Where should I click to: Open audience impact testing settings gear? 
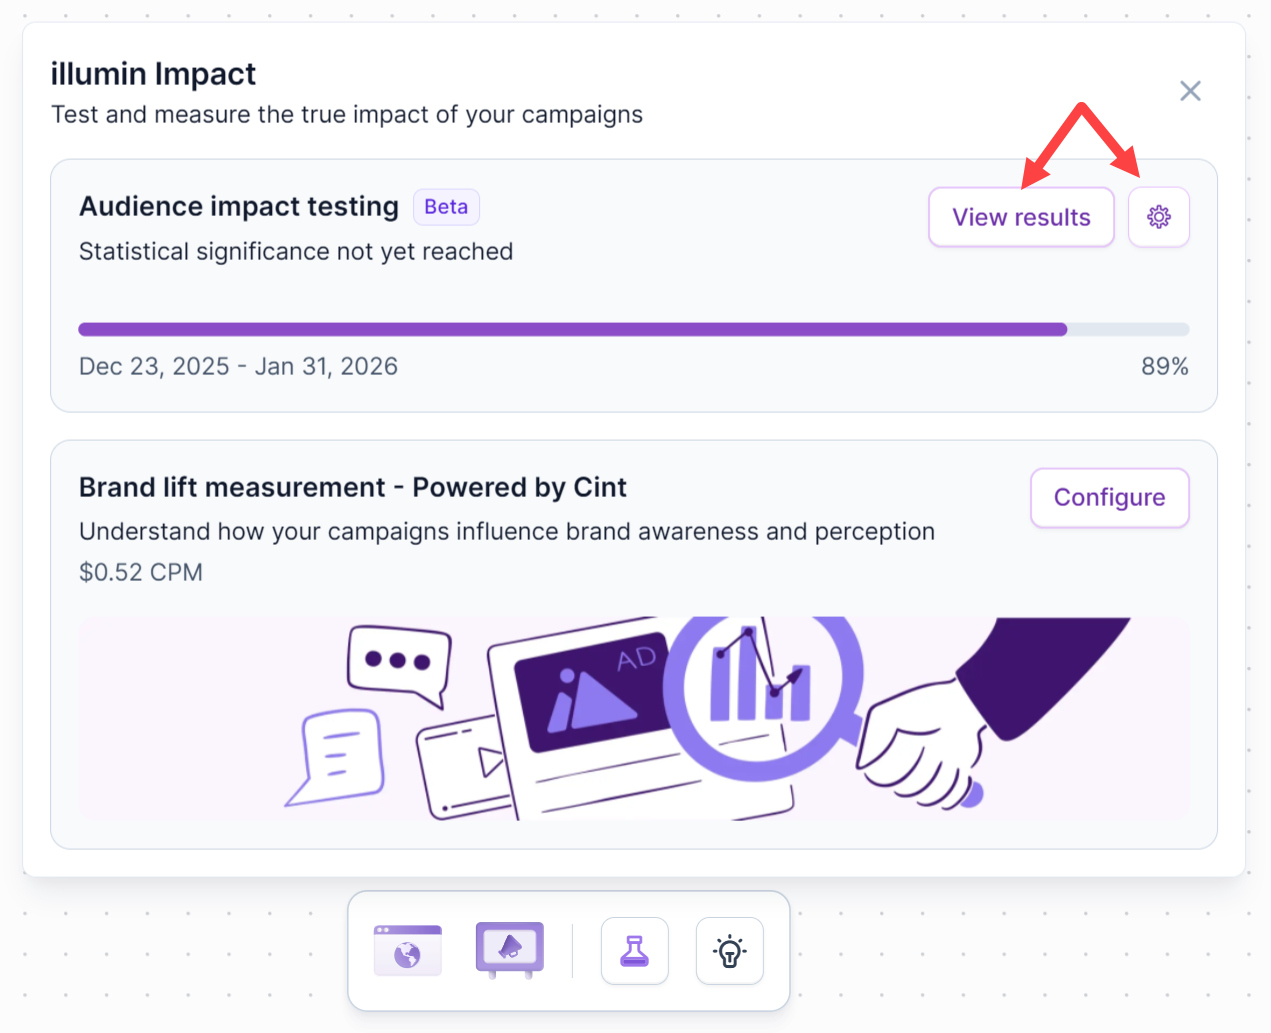point(1158,217)
